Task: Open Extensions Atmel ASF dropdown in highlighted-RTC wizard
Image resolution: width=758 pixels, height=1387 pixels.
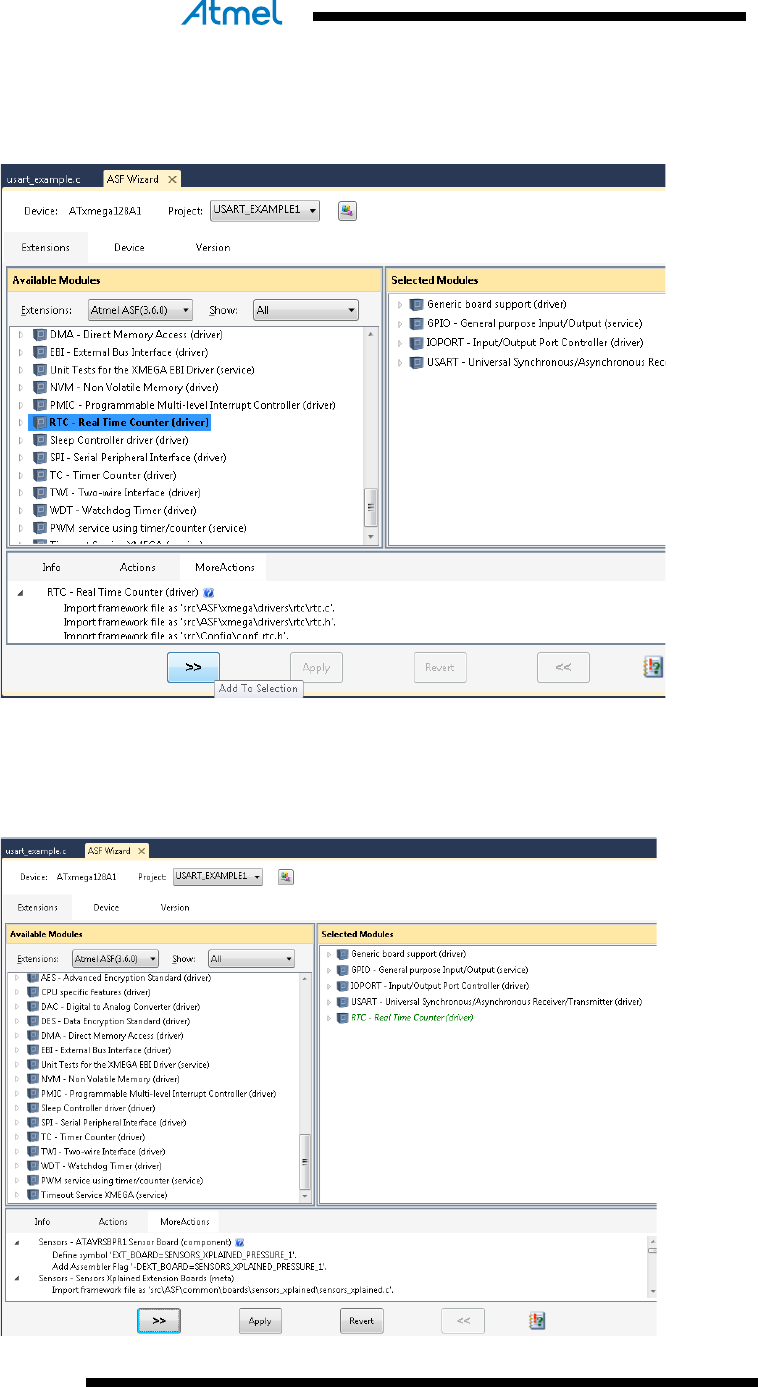Action: (x=140, y=310)
